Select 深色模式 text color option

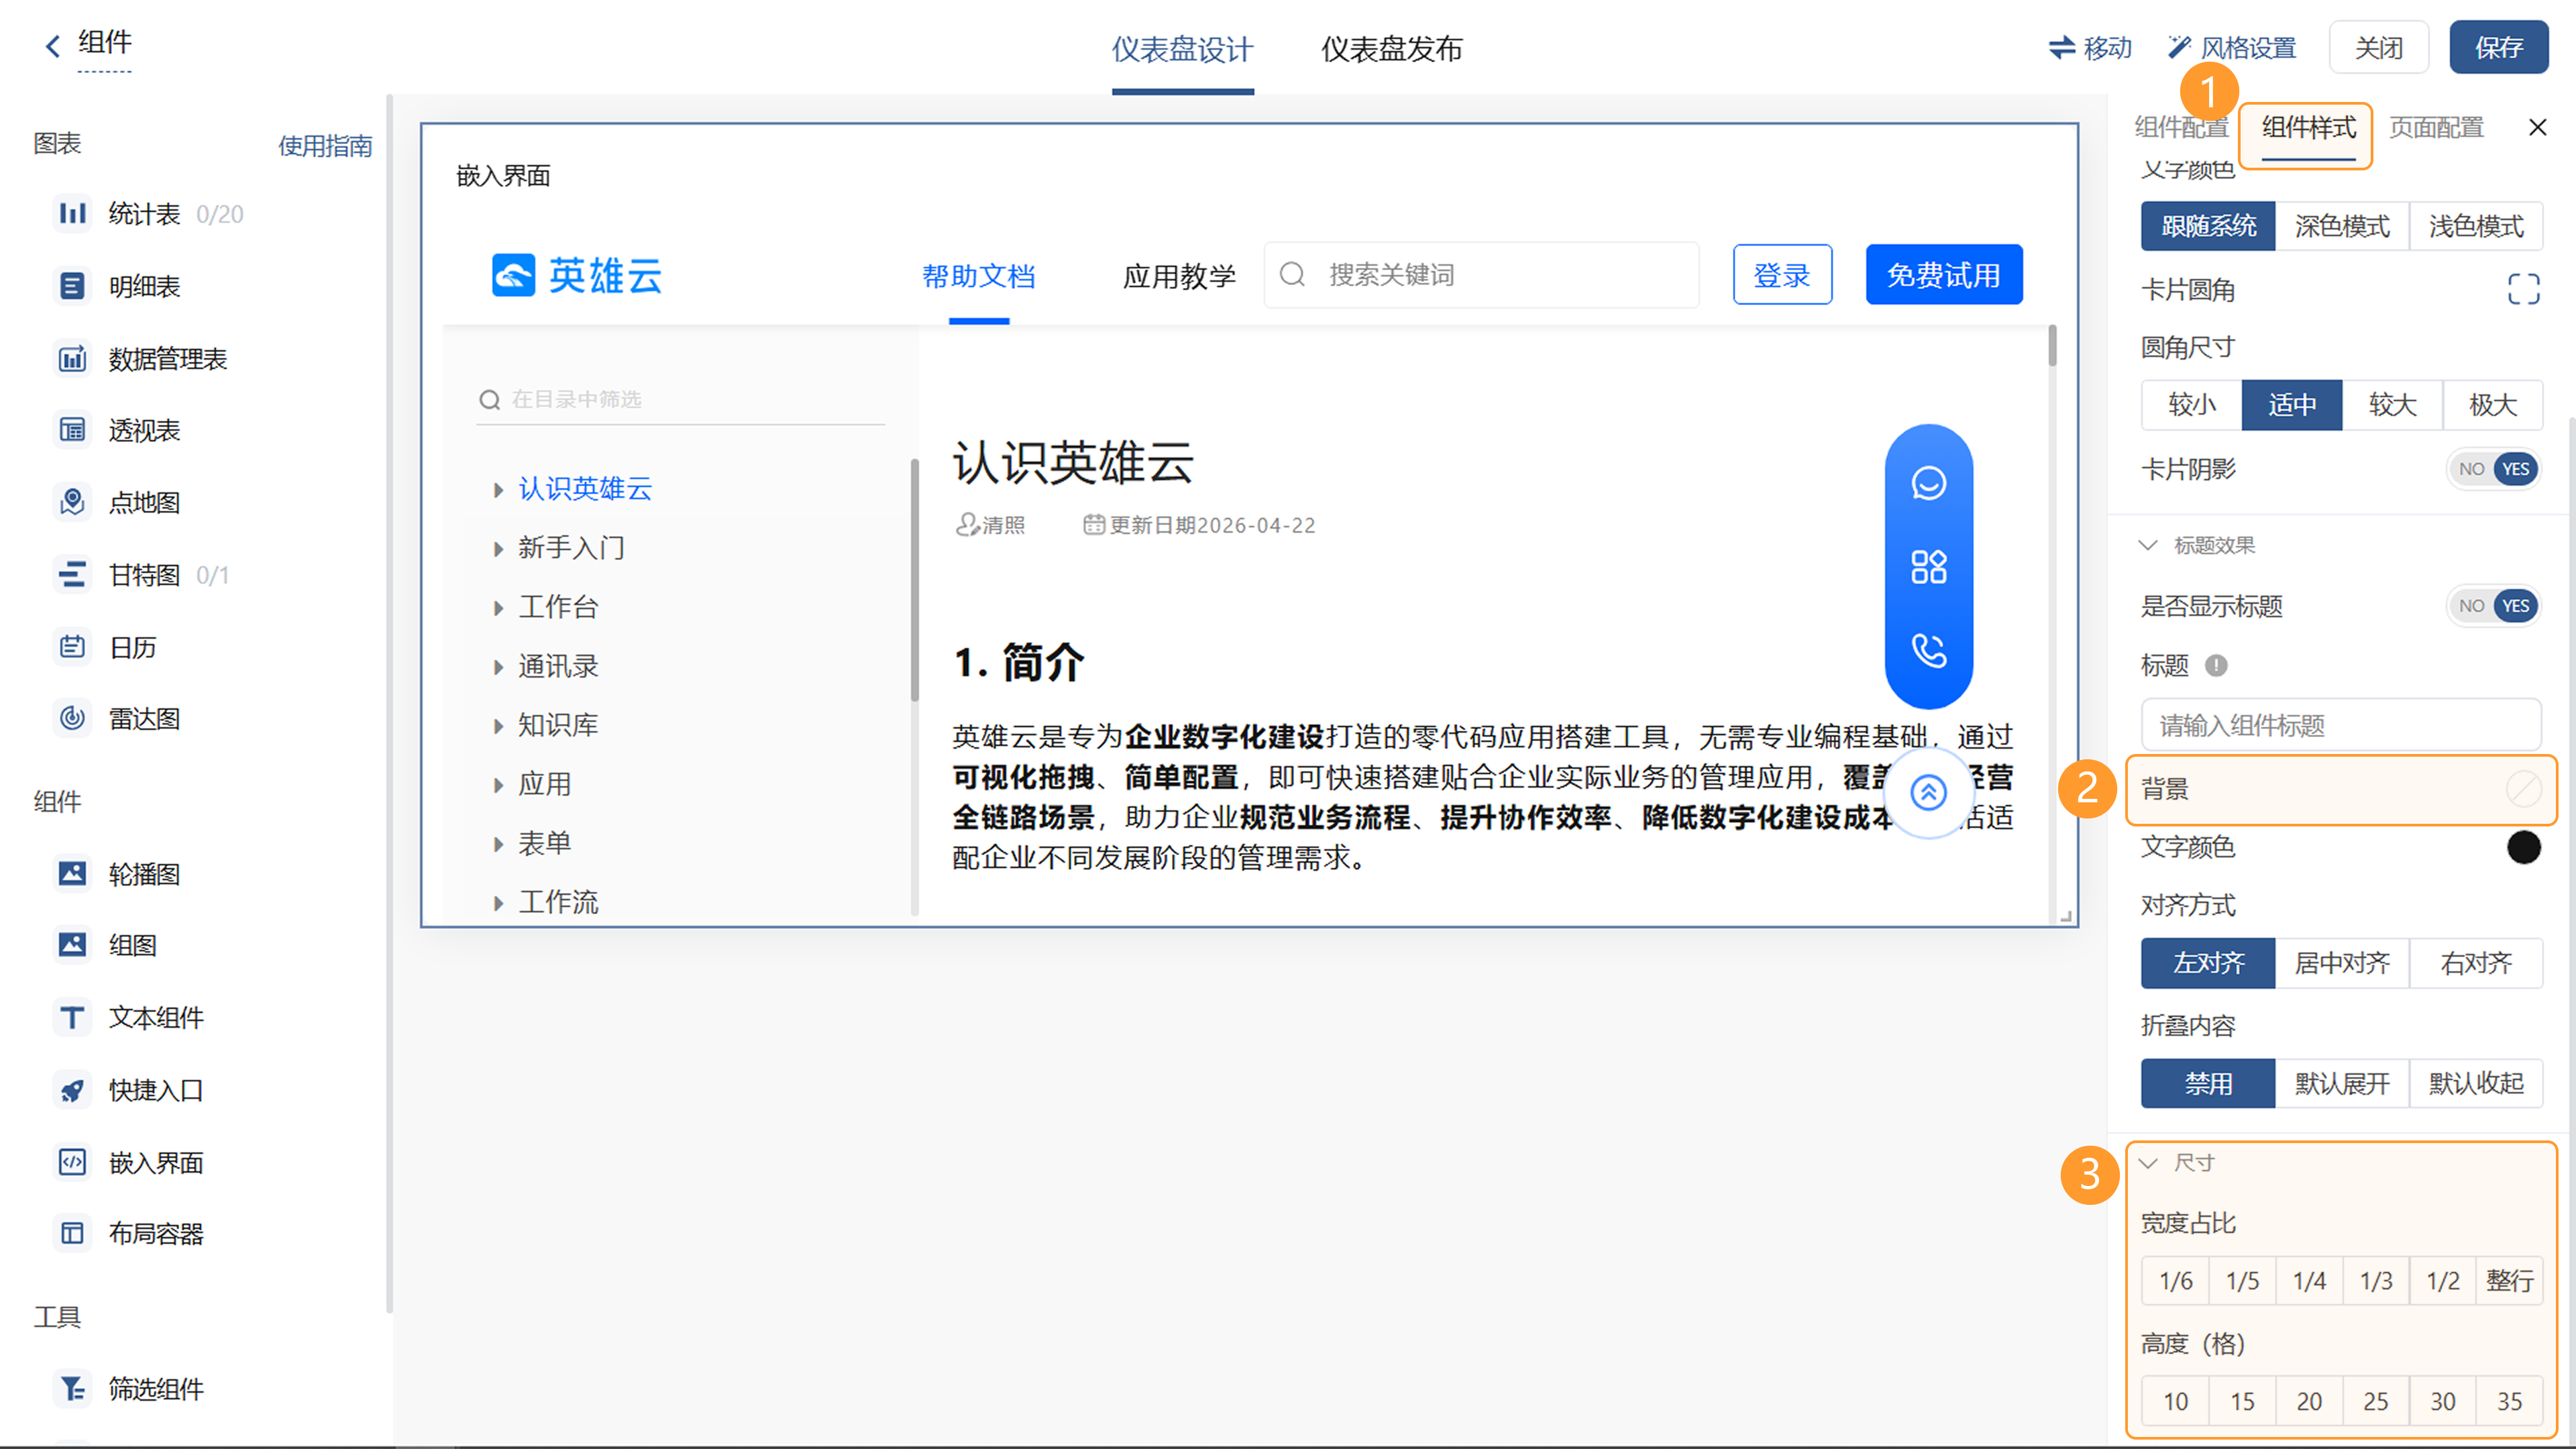(2342, 226)
